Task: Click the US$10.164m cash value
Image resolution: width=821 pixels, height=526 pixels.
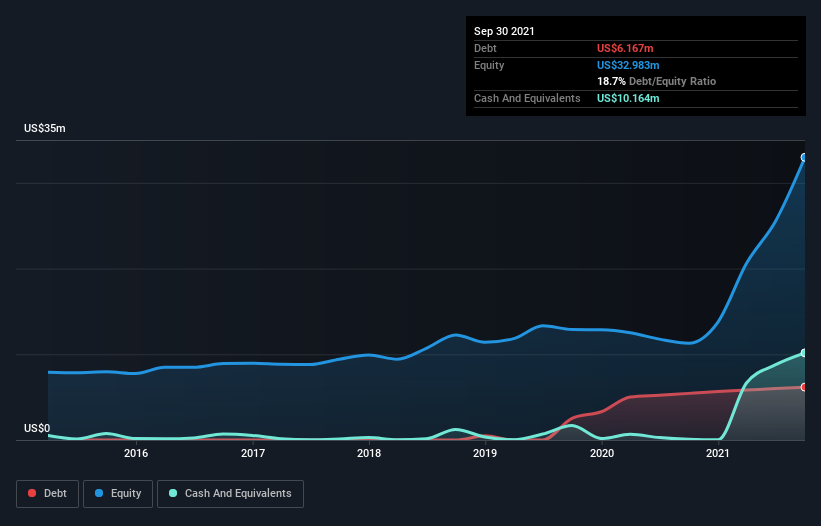Action: pos(628,98)
